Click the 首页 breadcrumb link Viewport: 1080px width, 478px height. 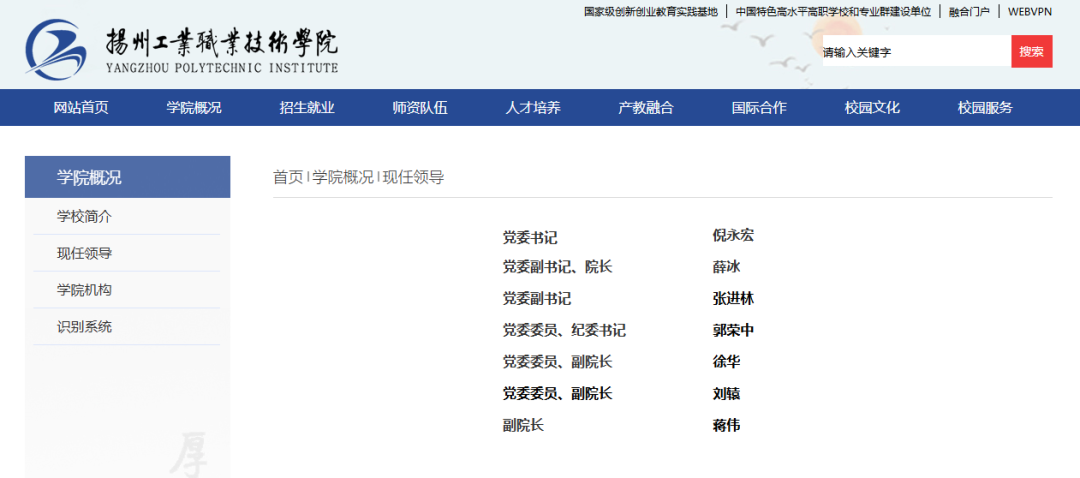[x=288, y=177]
